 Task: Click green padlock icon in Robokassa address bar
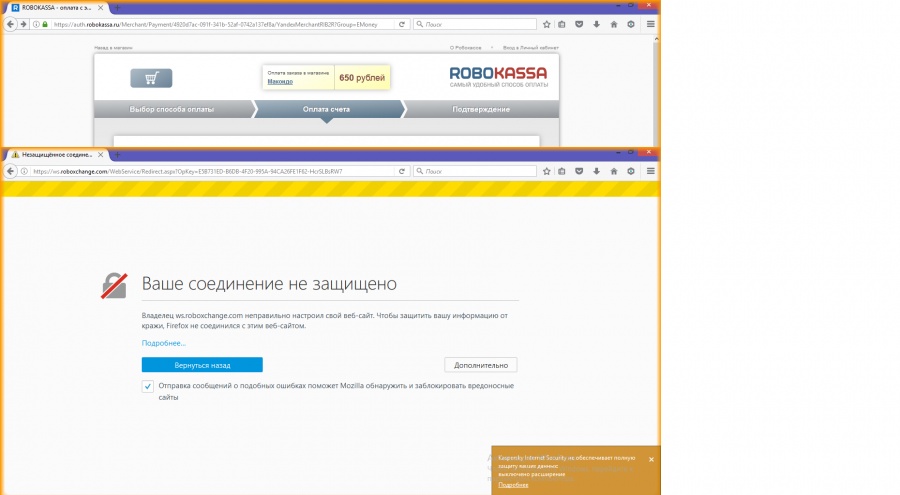coord(45,24)
